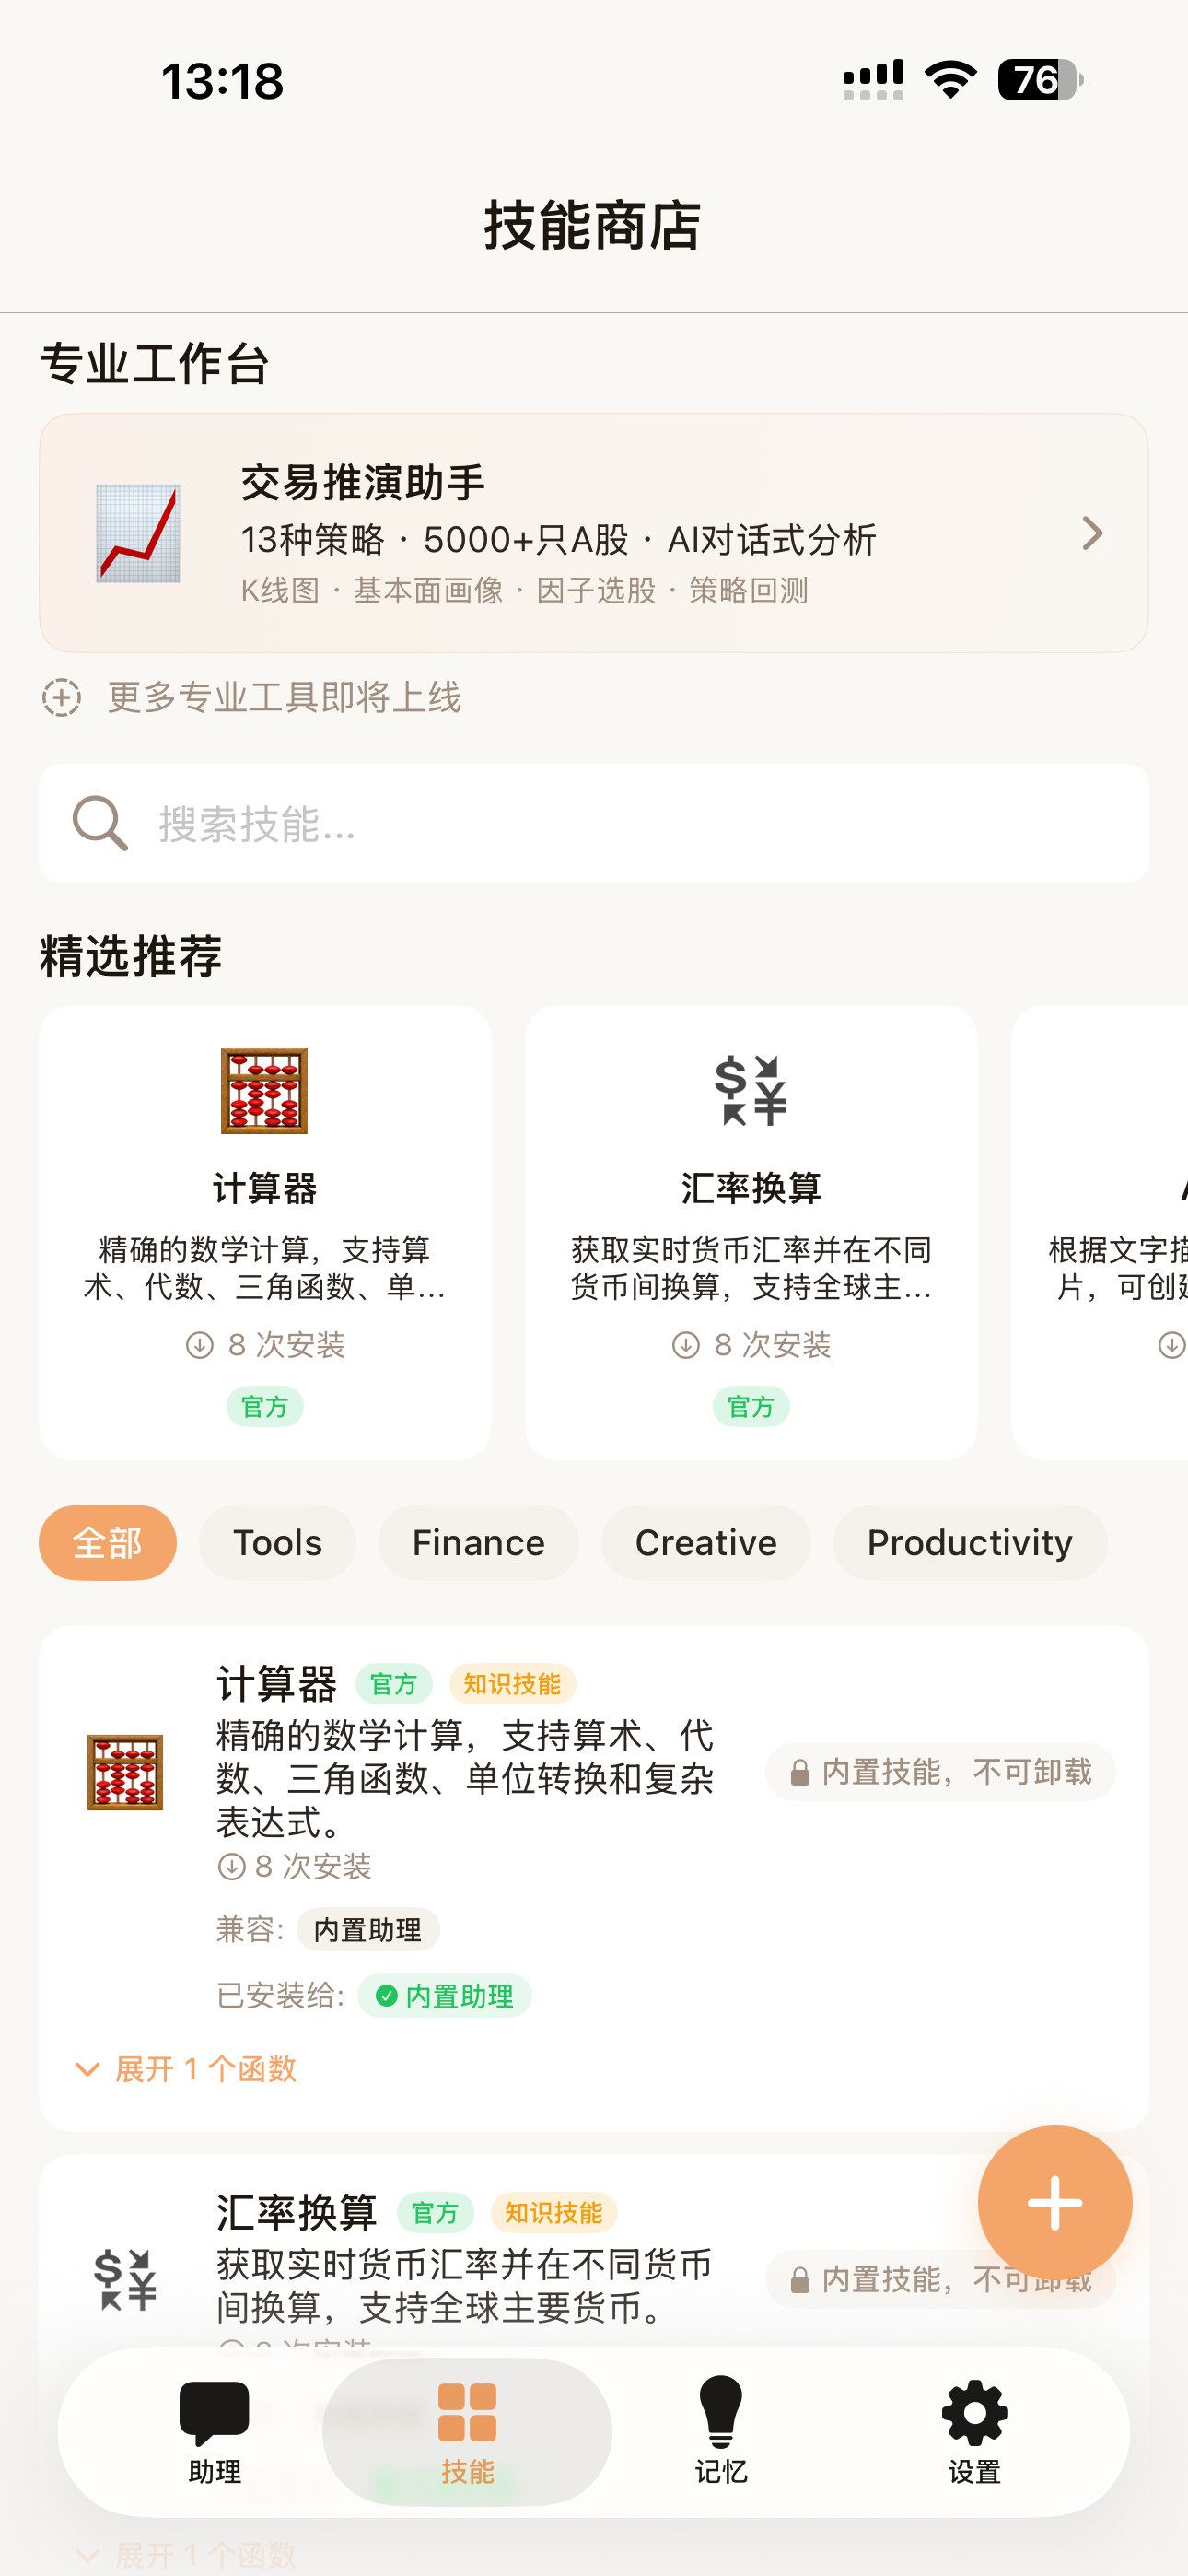Tap the Wi-Fi icon in status bar
The height and width of the screenshot is (2576, 1188).
click(x=951, y=80)
